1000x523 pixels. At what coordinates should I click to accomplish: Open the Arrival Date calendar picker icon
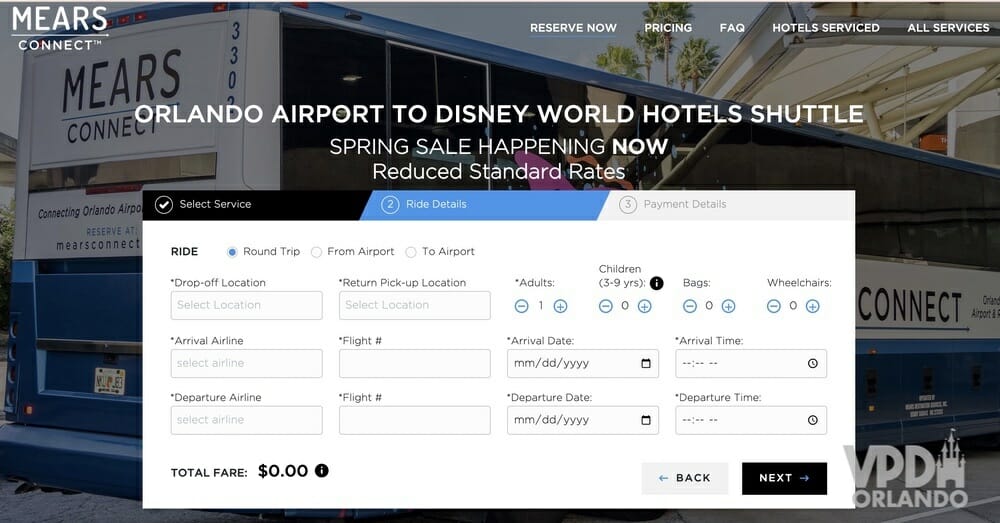pos(646,364)
